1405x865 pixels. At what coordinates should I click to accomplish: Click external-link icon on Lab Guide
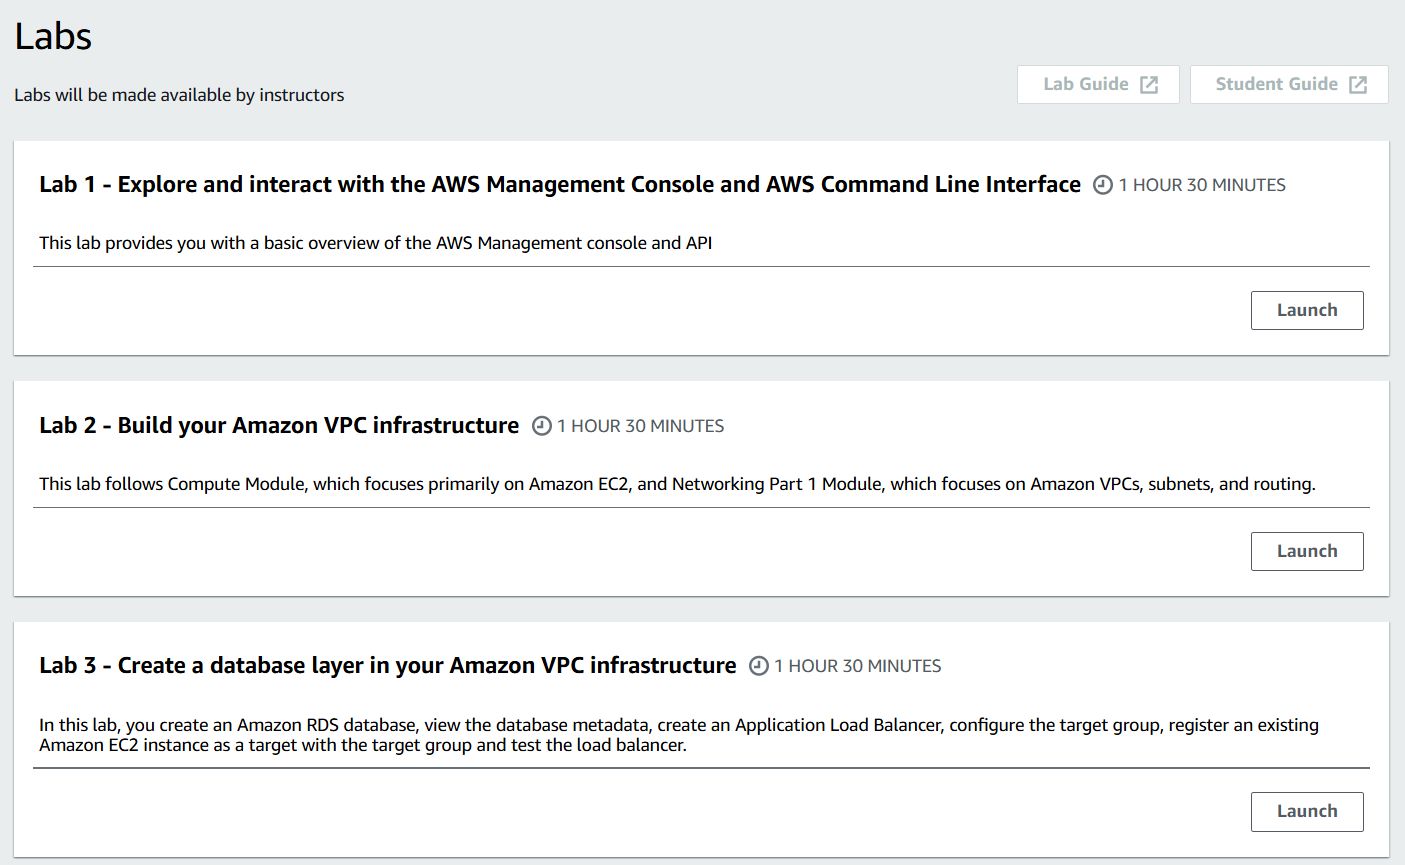[x=1149, y=85]
